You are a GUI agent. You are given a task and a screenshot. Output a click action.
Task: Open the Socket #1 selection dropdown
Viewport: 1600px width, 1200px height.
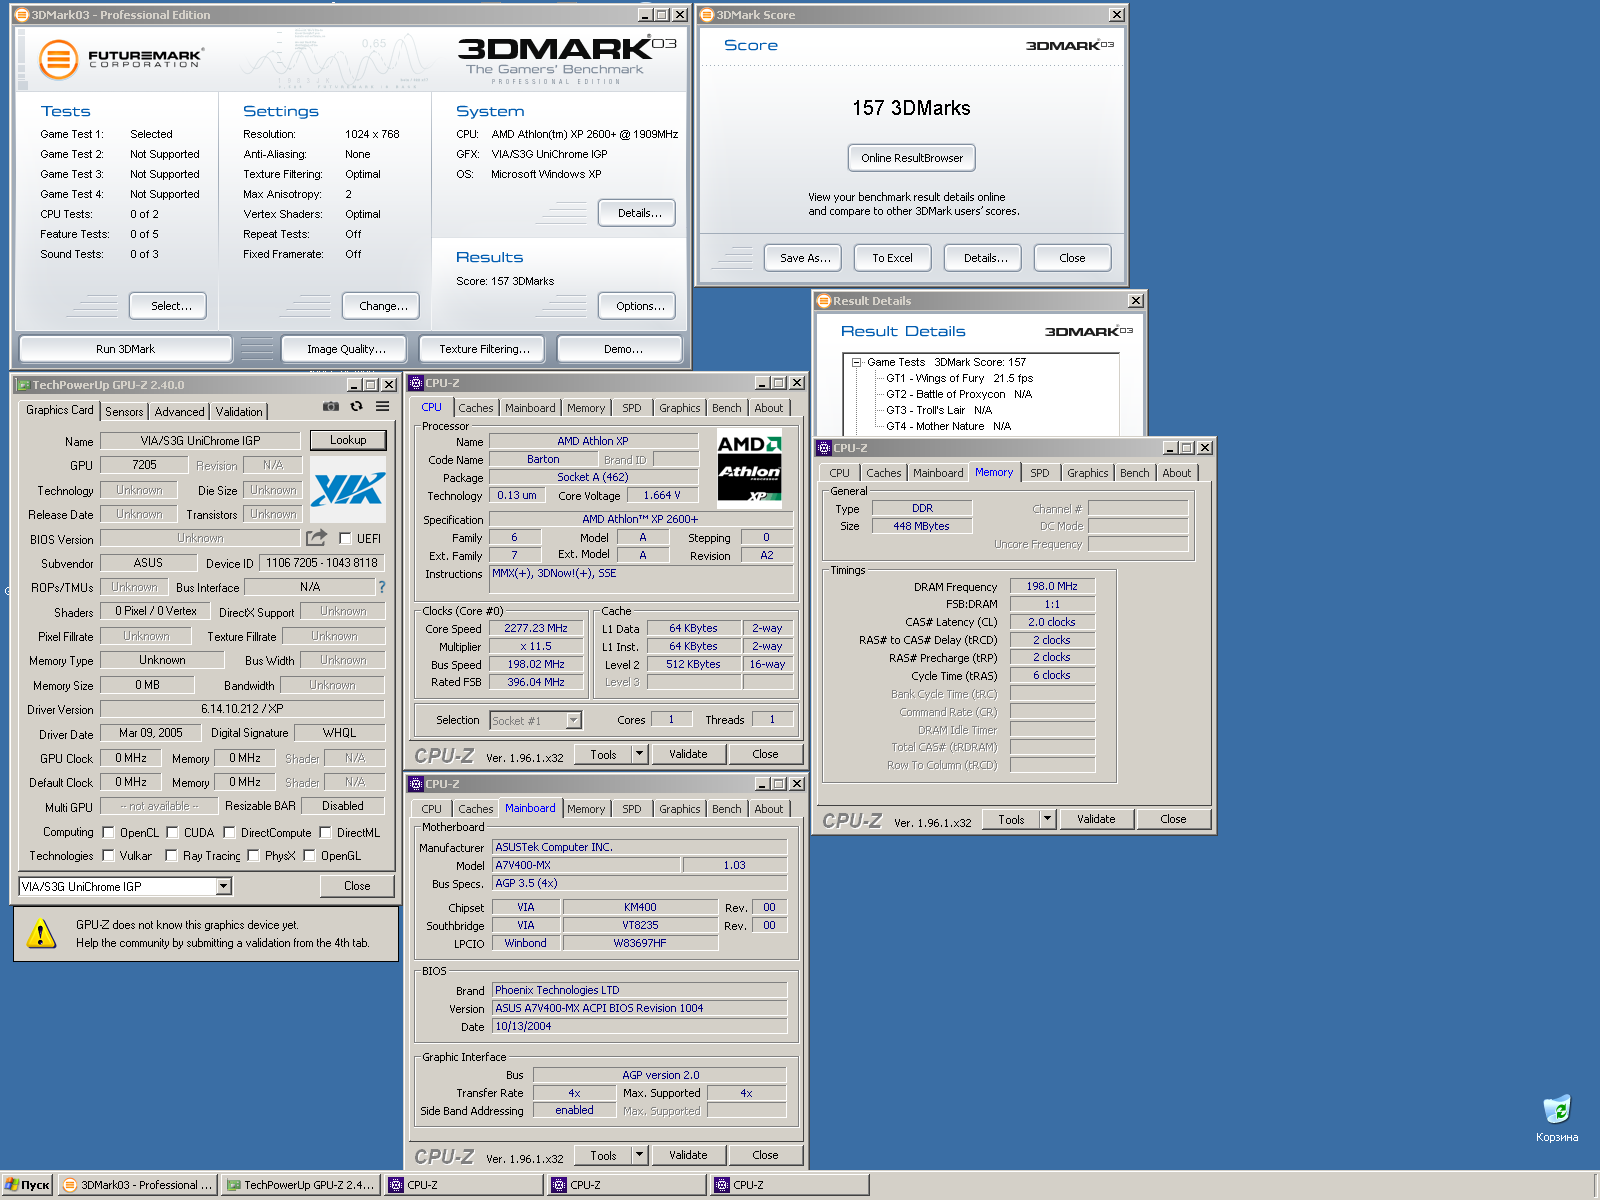click(x=573, y=721)
